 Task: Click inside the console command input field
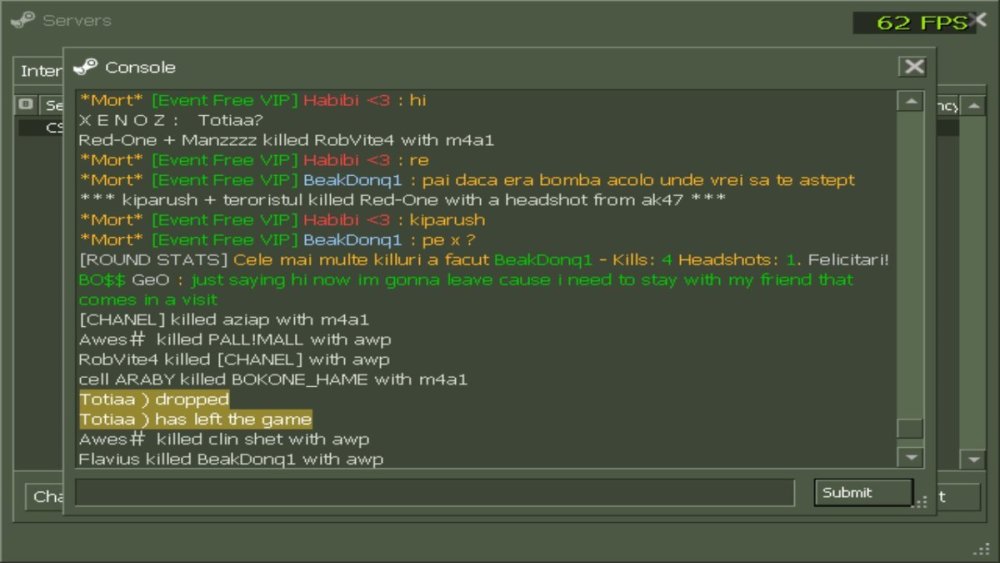(435, 492)
